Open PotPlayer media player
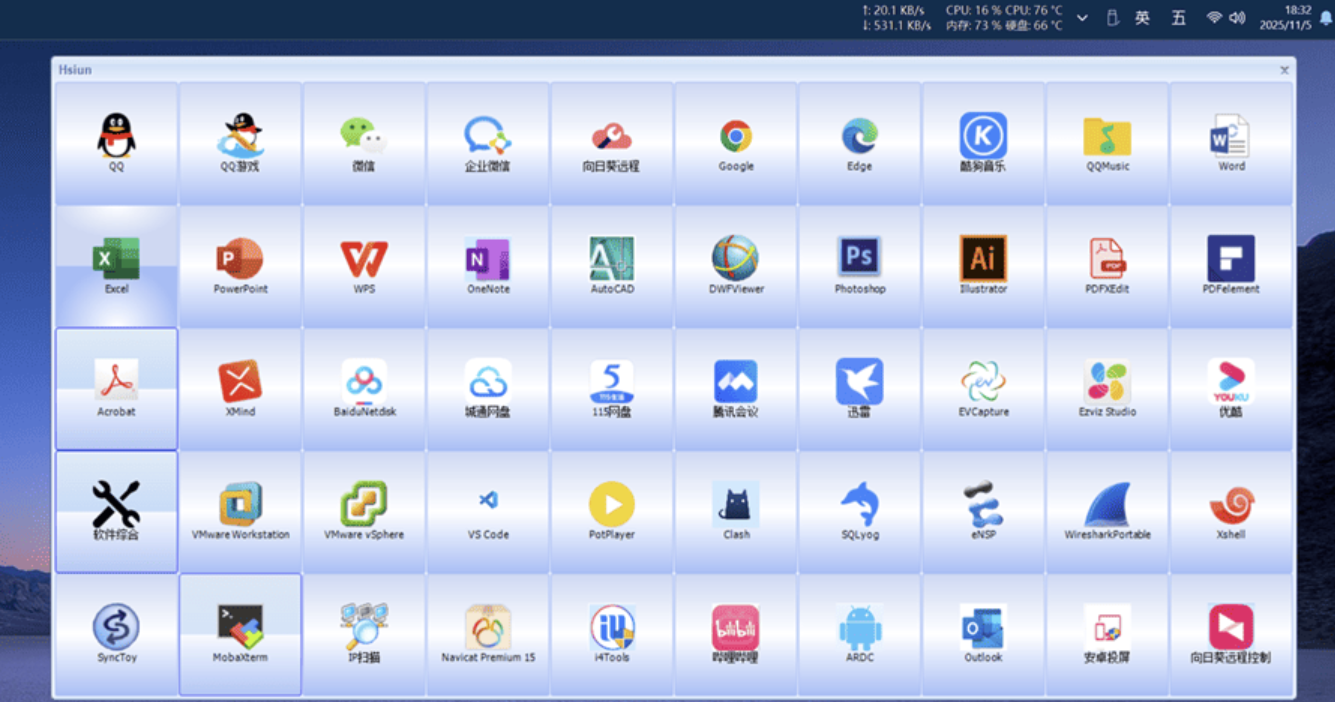This screenshot has width=1335, height=702. pyautogui.click(x=611, y=510)
